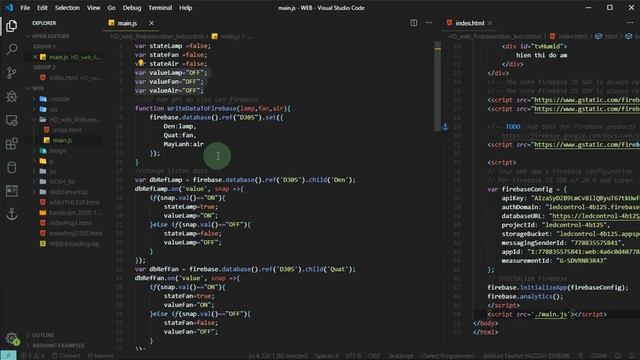Click the VS Code logo in title bar

[9, 7]
